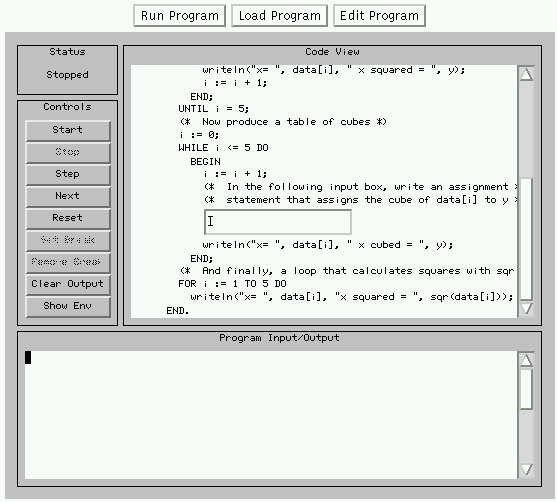Click the Program Input/Output scrollbar thumb
The image size is (557, 502).
[526, 389]
